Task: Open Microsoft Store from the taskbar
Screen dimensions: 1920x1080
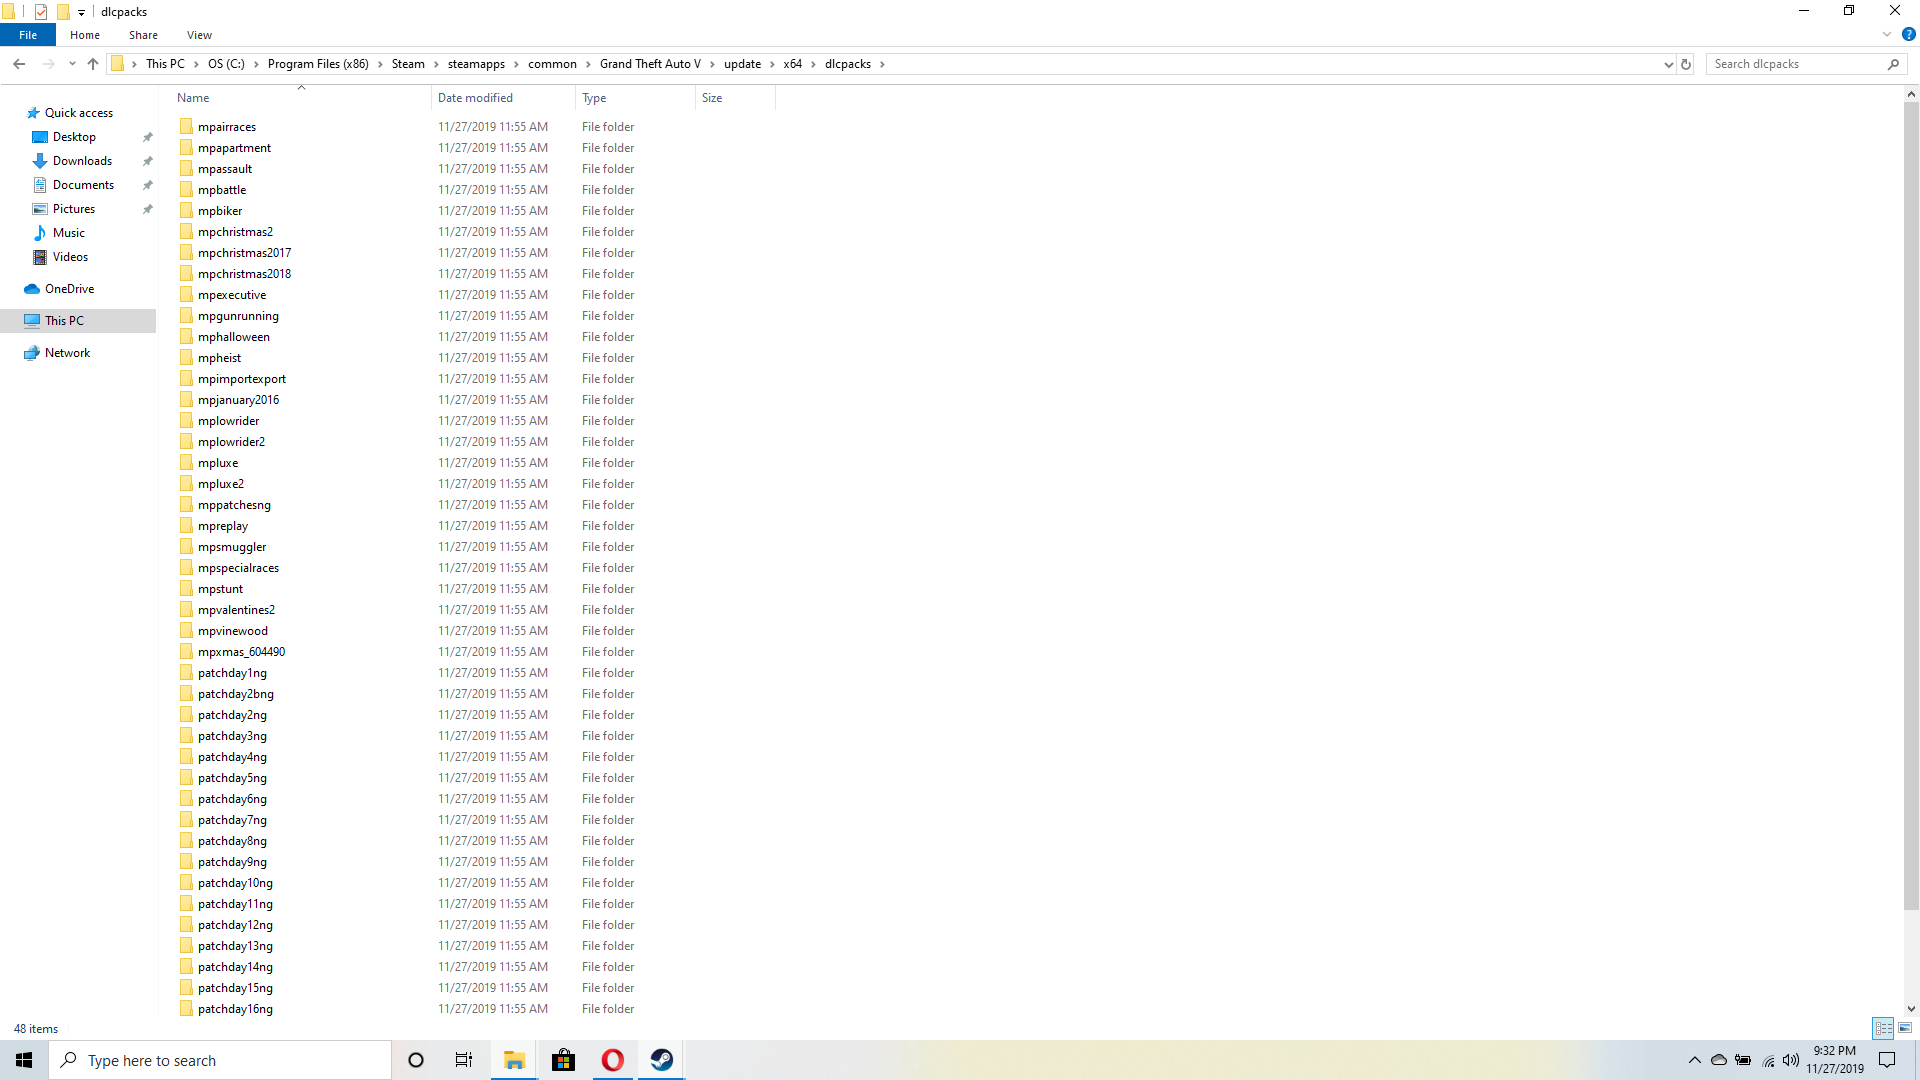Action: tap(563, 1060)
